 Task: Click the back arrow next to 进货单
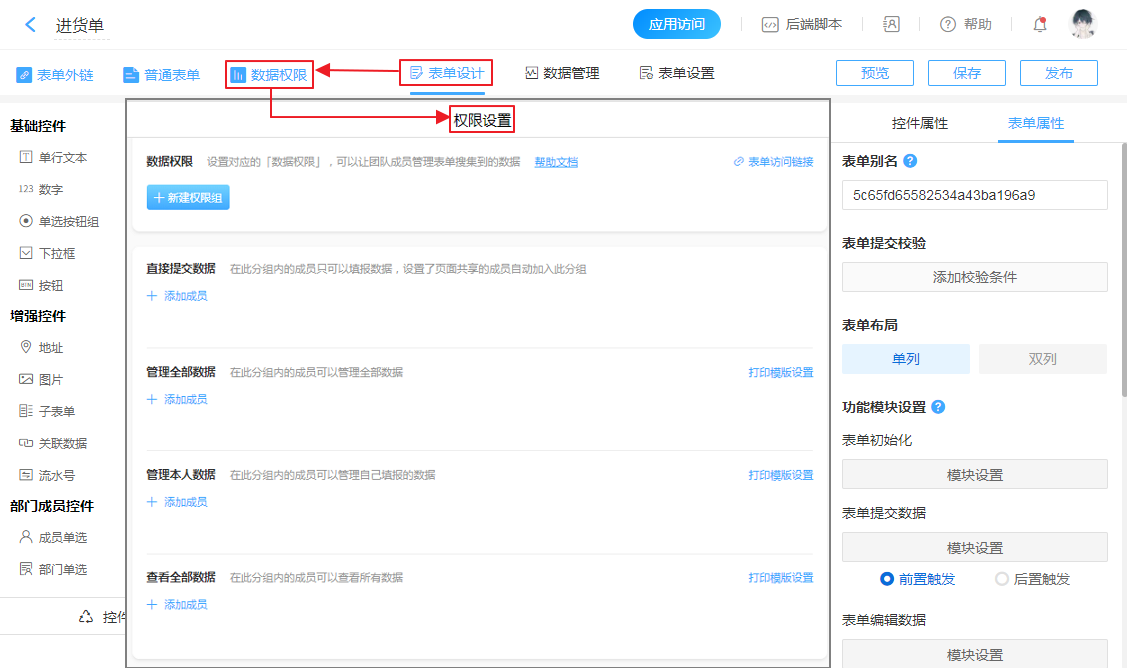click(x=31, y=25)
